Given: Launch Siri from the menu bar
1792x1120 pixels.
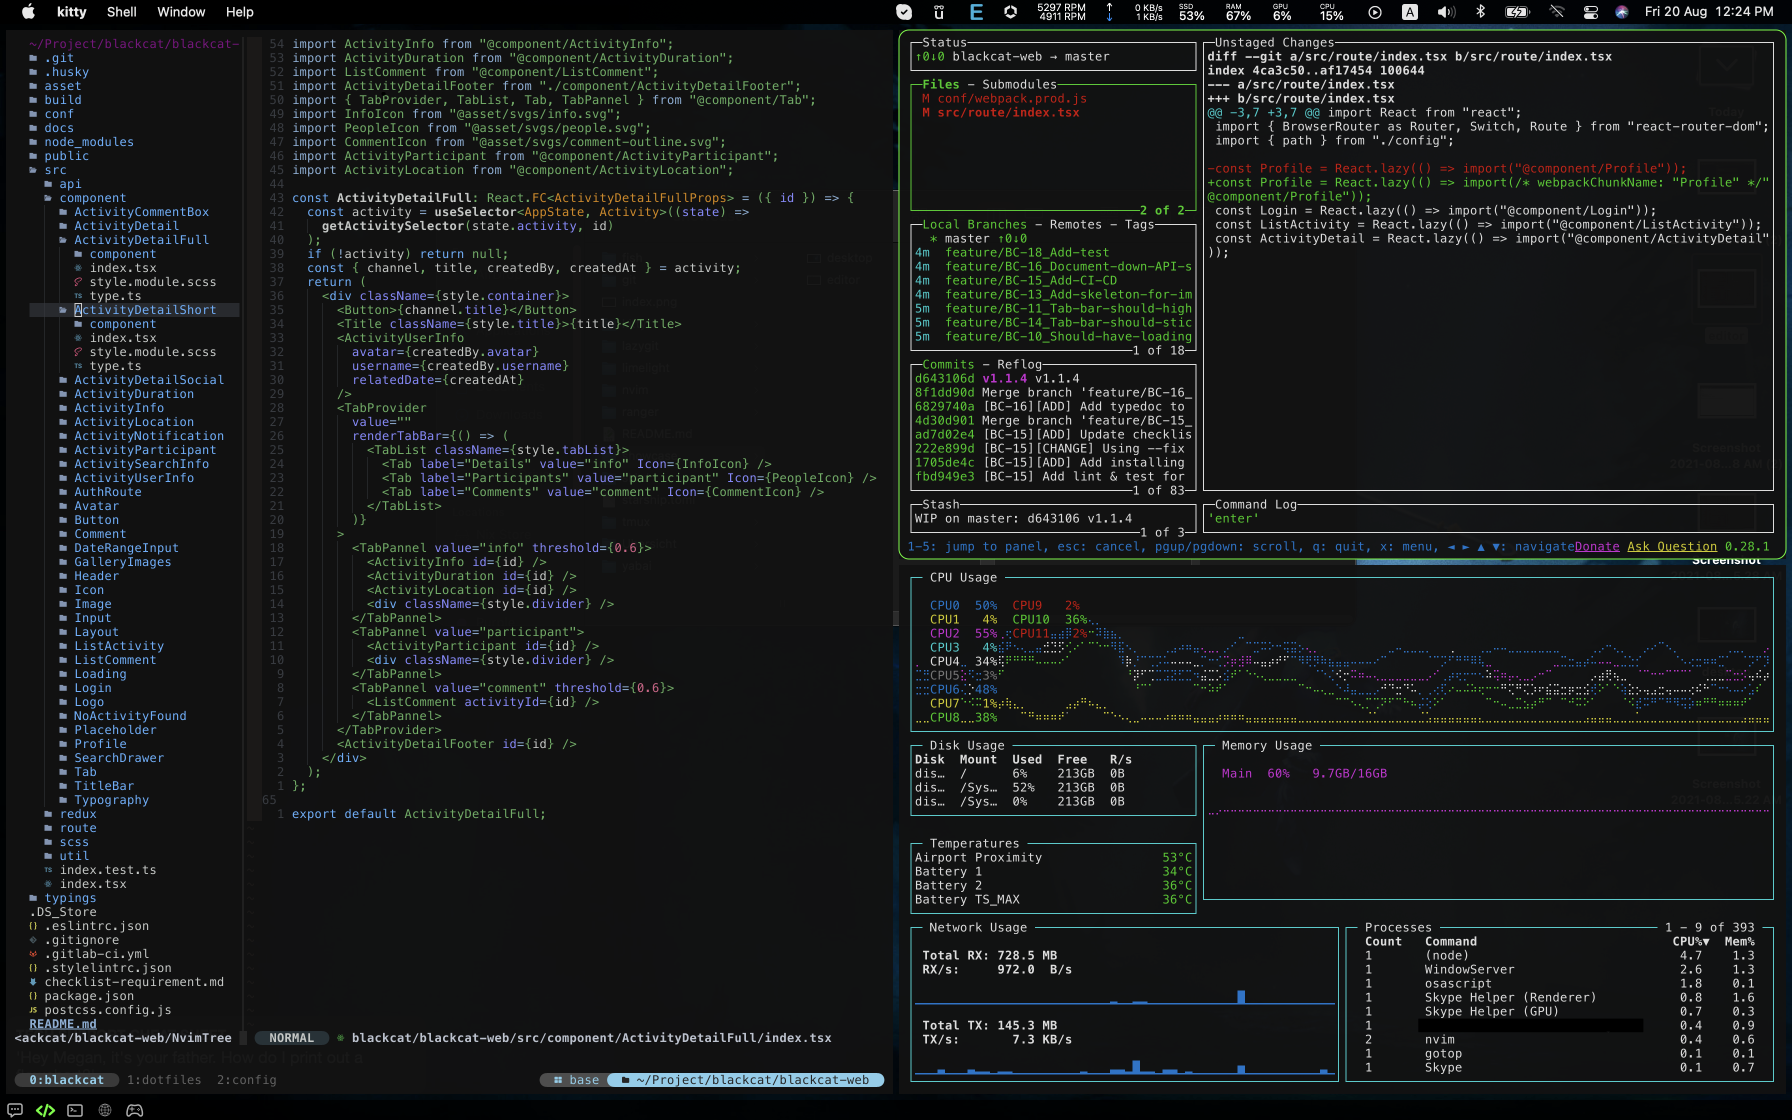Looking at the screenshot, I should point(1622,12).
